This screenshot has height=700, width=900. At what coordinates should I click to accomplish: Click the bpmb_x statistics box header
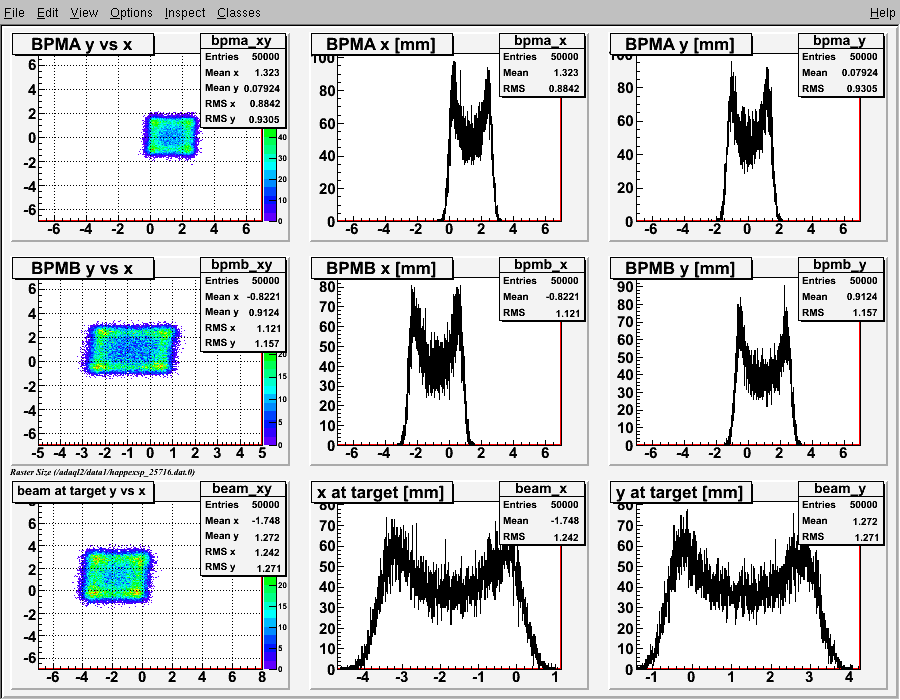click(x=541, y=265)
